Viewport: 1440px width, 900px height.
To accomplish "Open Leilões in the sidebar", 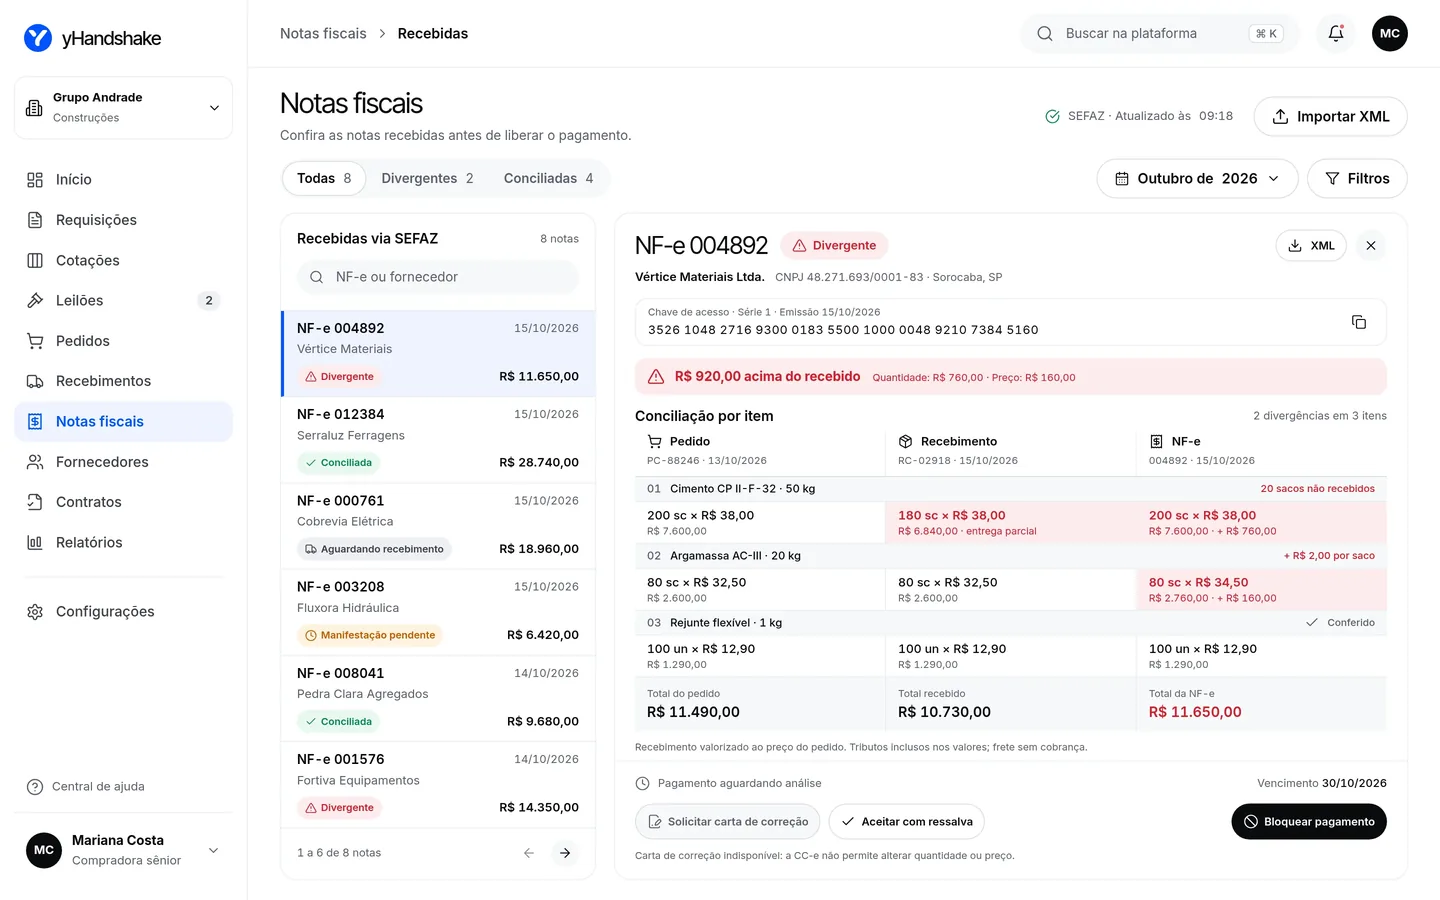I will 124,300.
